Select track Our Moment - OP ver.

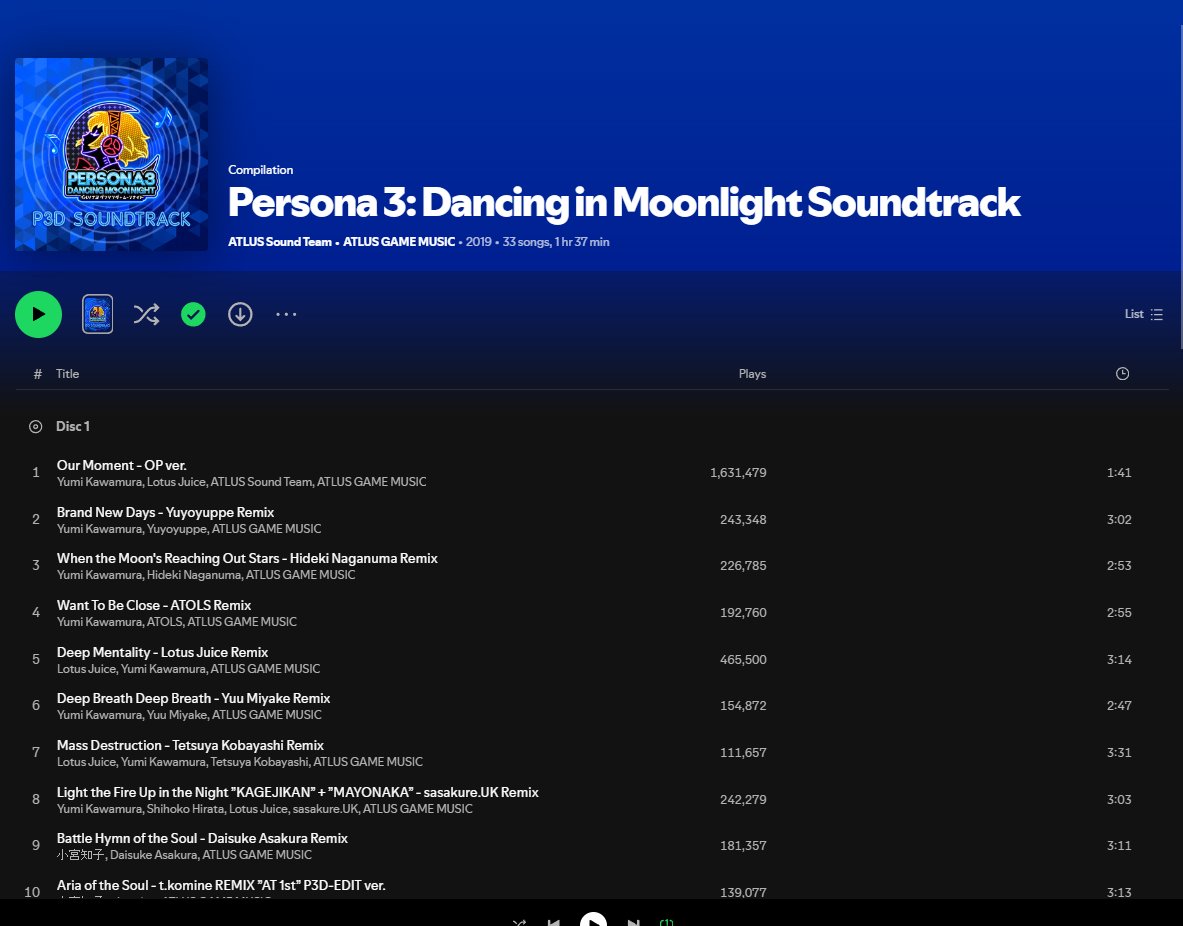pyautogui.click(x=121, y=466)
